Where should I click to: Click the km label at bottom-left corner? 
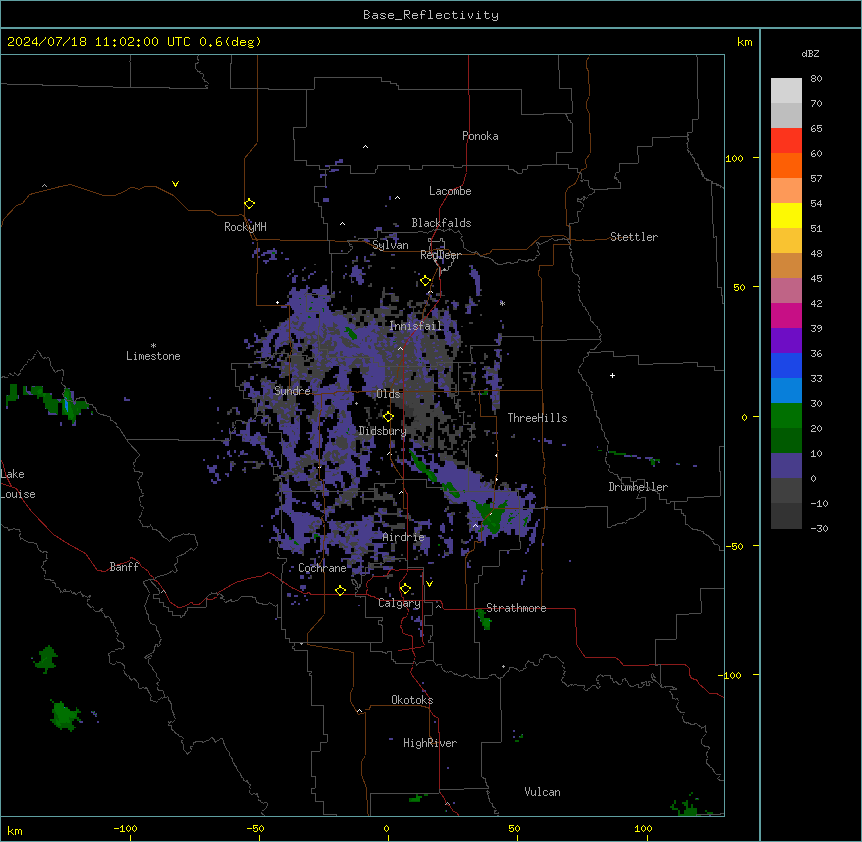(x=15, y=831)
